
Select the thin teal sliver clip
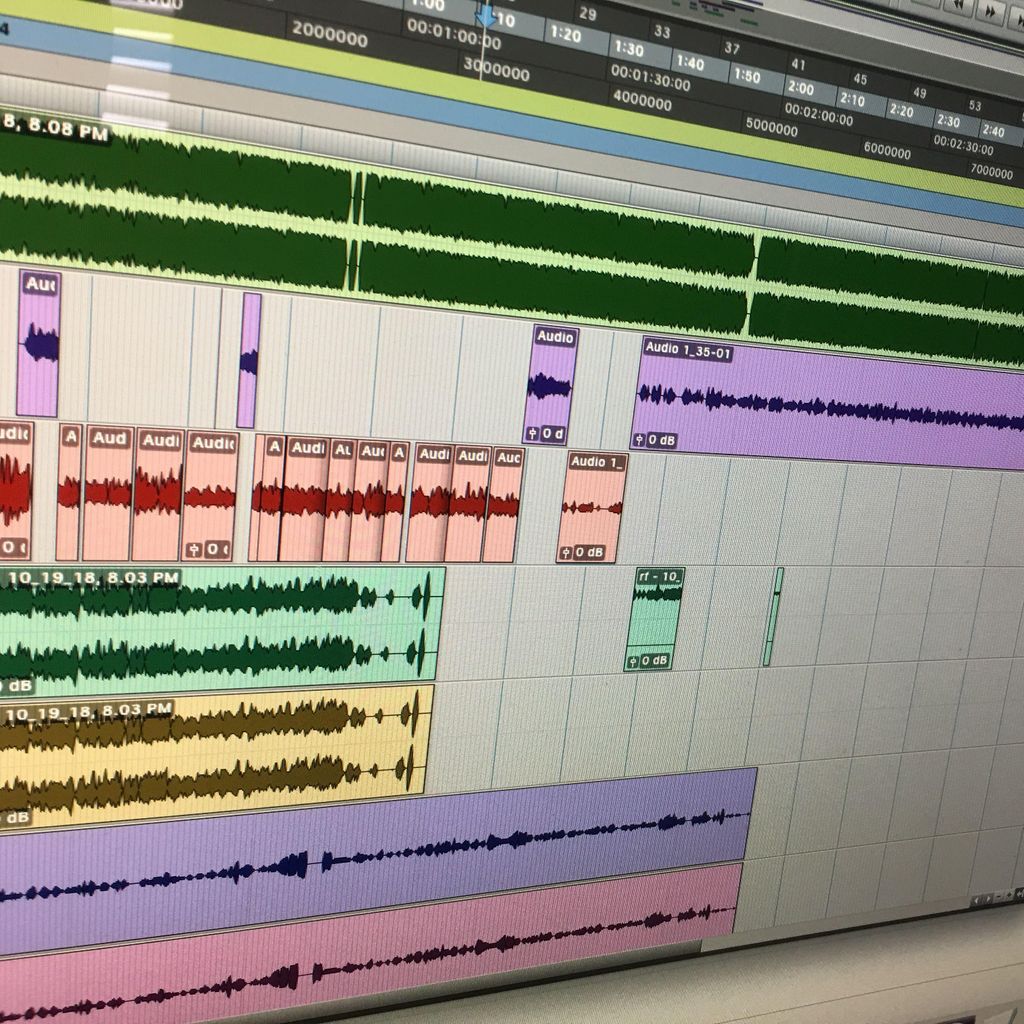[x=773, y=616]
